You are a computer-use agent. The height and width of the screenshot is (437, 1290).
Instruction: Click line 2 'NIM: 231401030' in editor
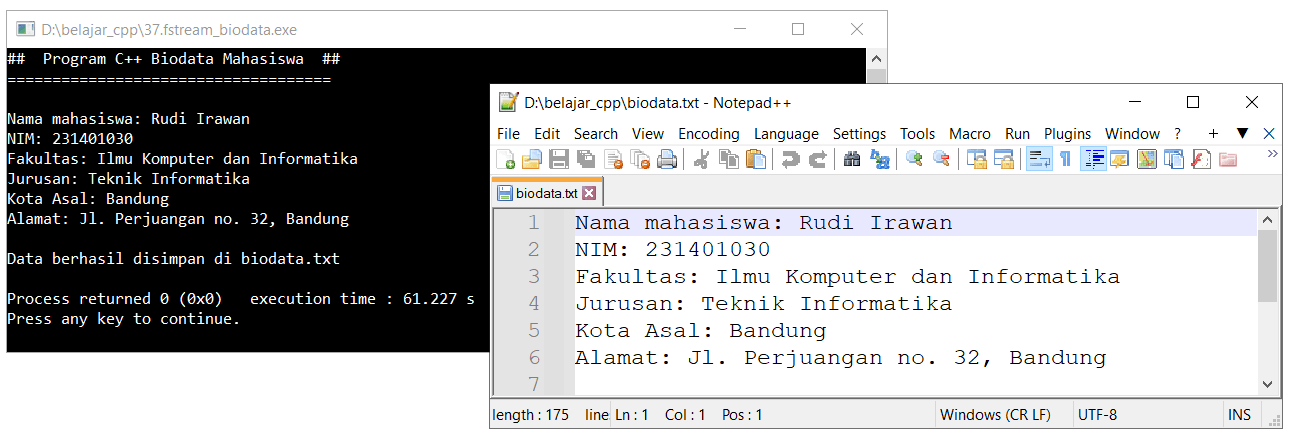click(672, 250)
